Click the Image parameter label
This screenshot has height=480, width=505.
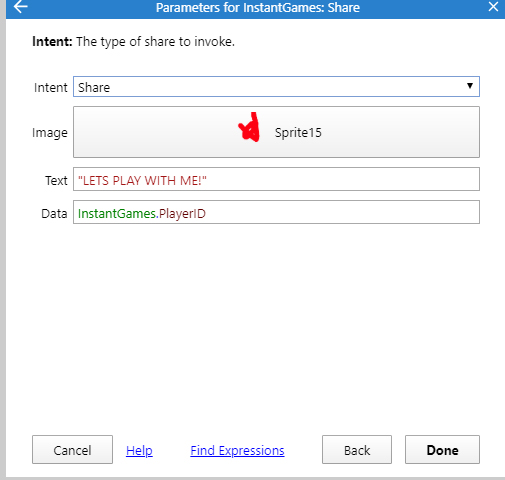50,133
